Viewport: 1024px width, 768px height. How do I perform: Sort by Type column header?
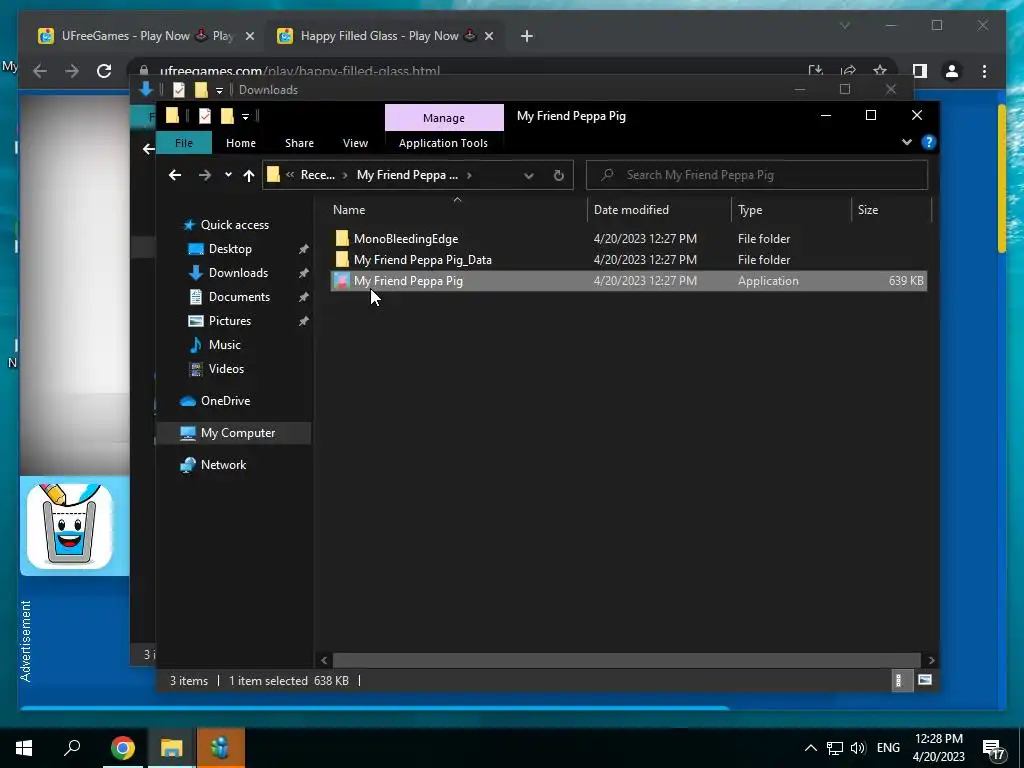[x=792, y=210]
